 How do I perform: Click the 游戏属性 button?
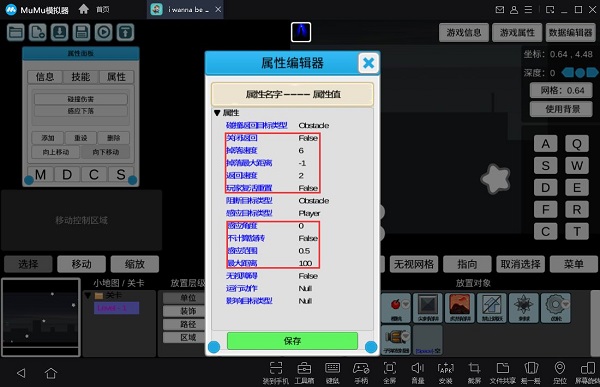pos(517,33)
